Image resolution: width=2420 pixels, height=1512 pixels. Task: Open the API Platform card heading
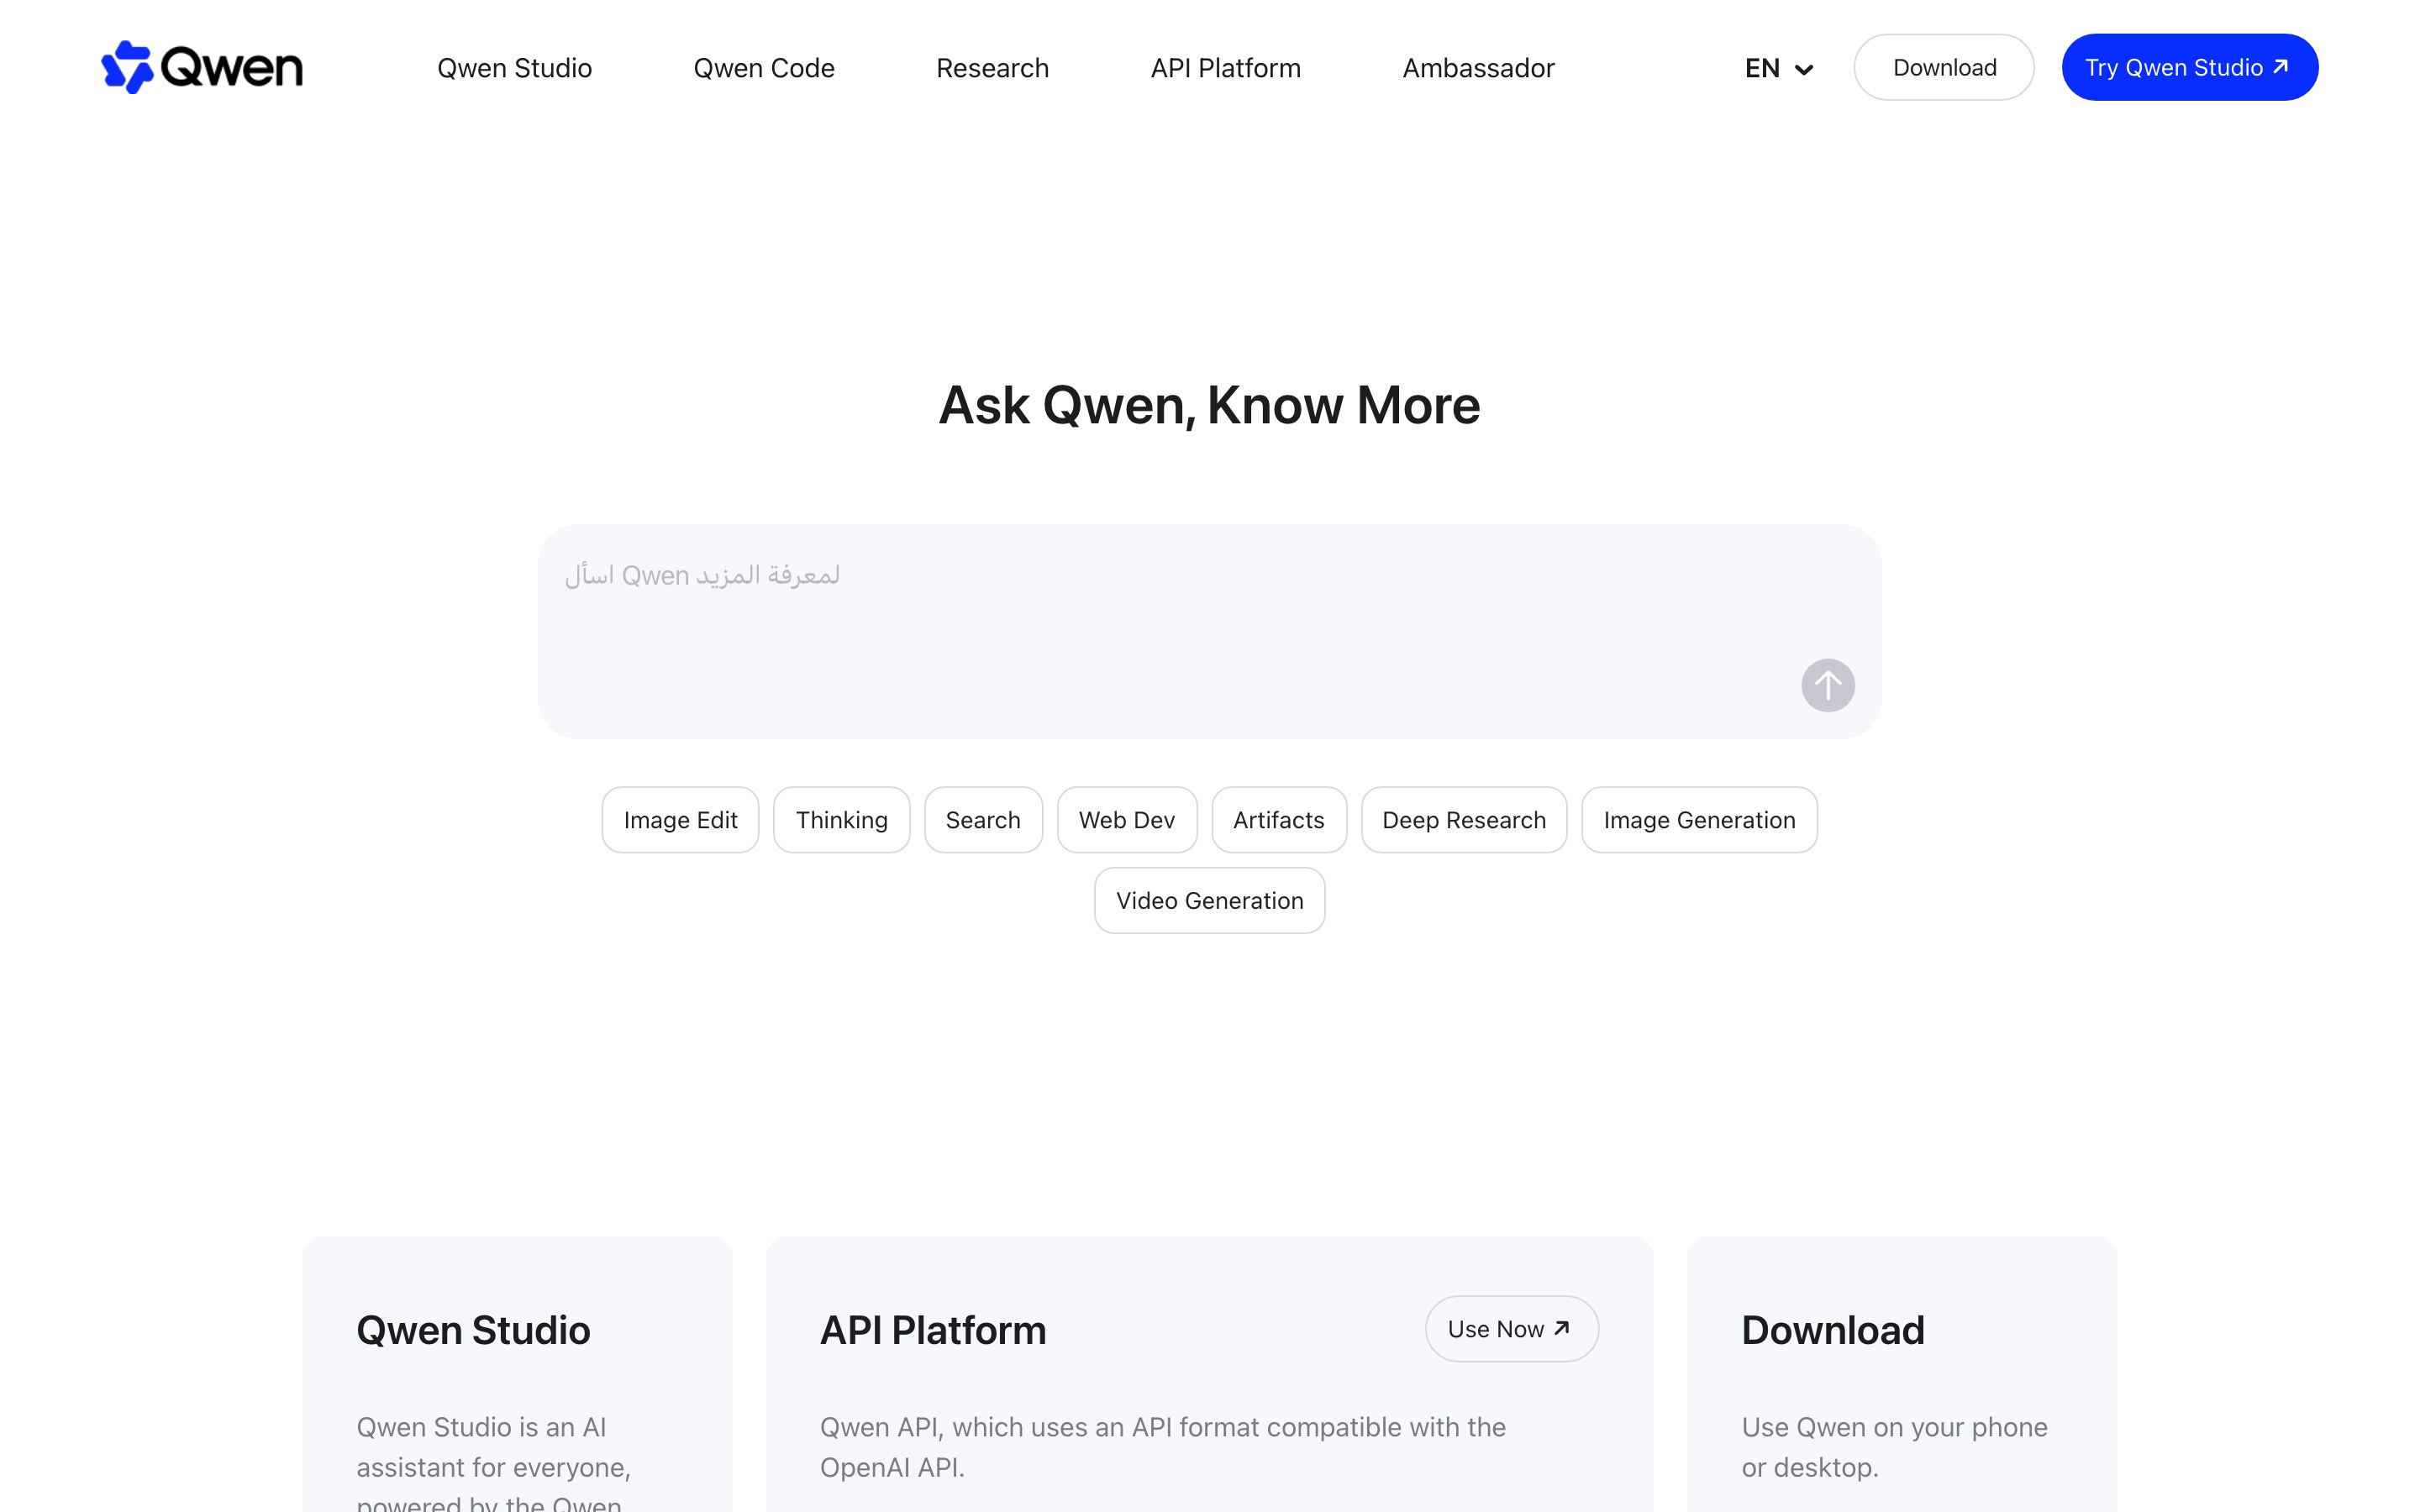point(933,1330)
